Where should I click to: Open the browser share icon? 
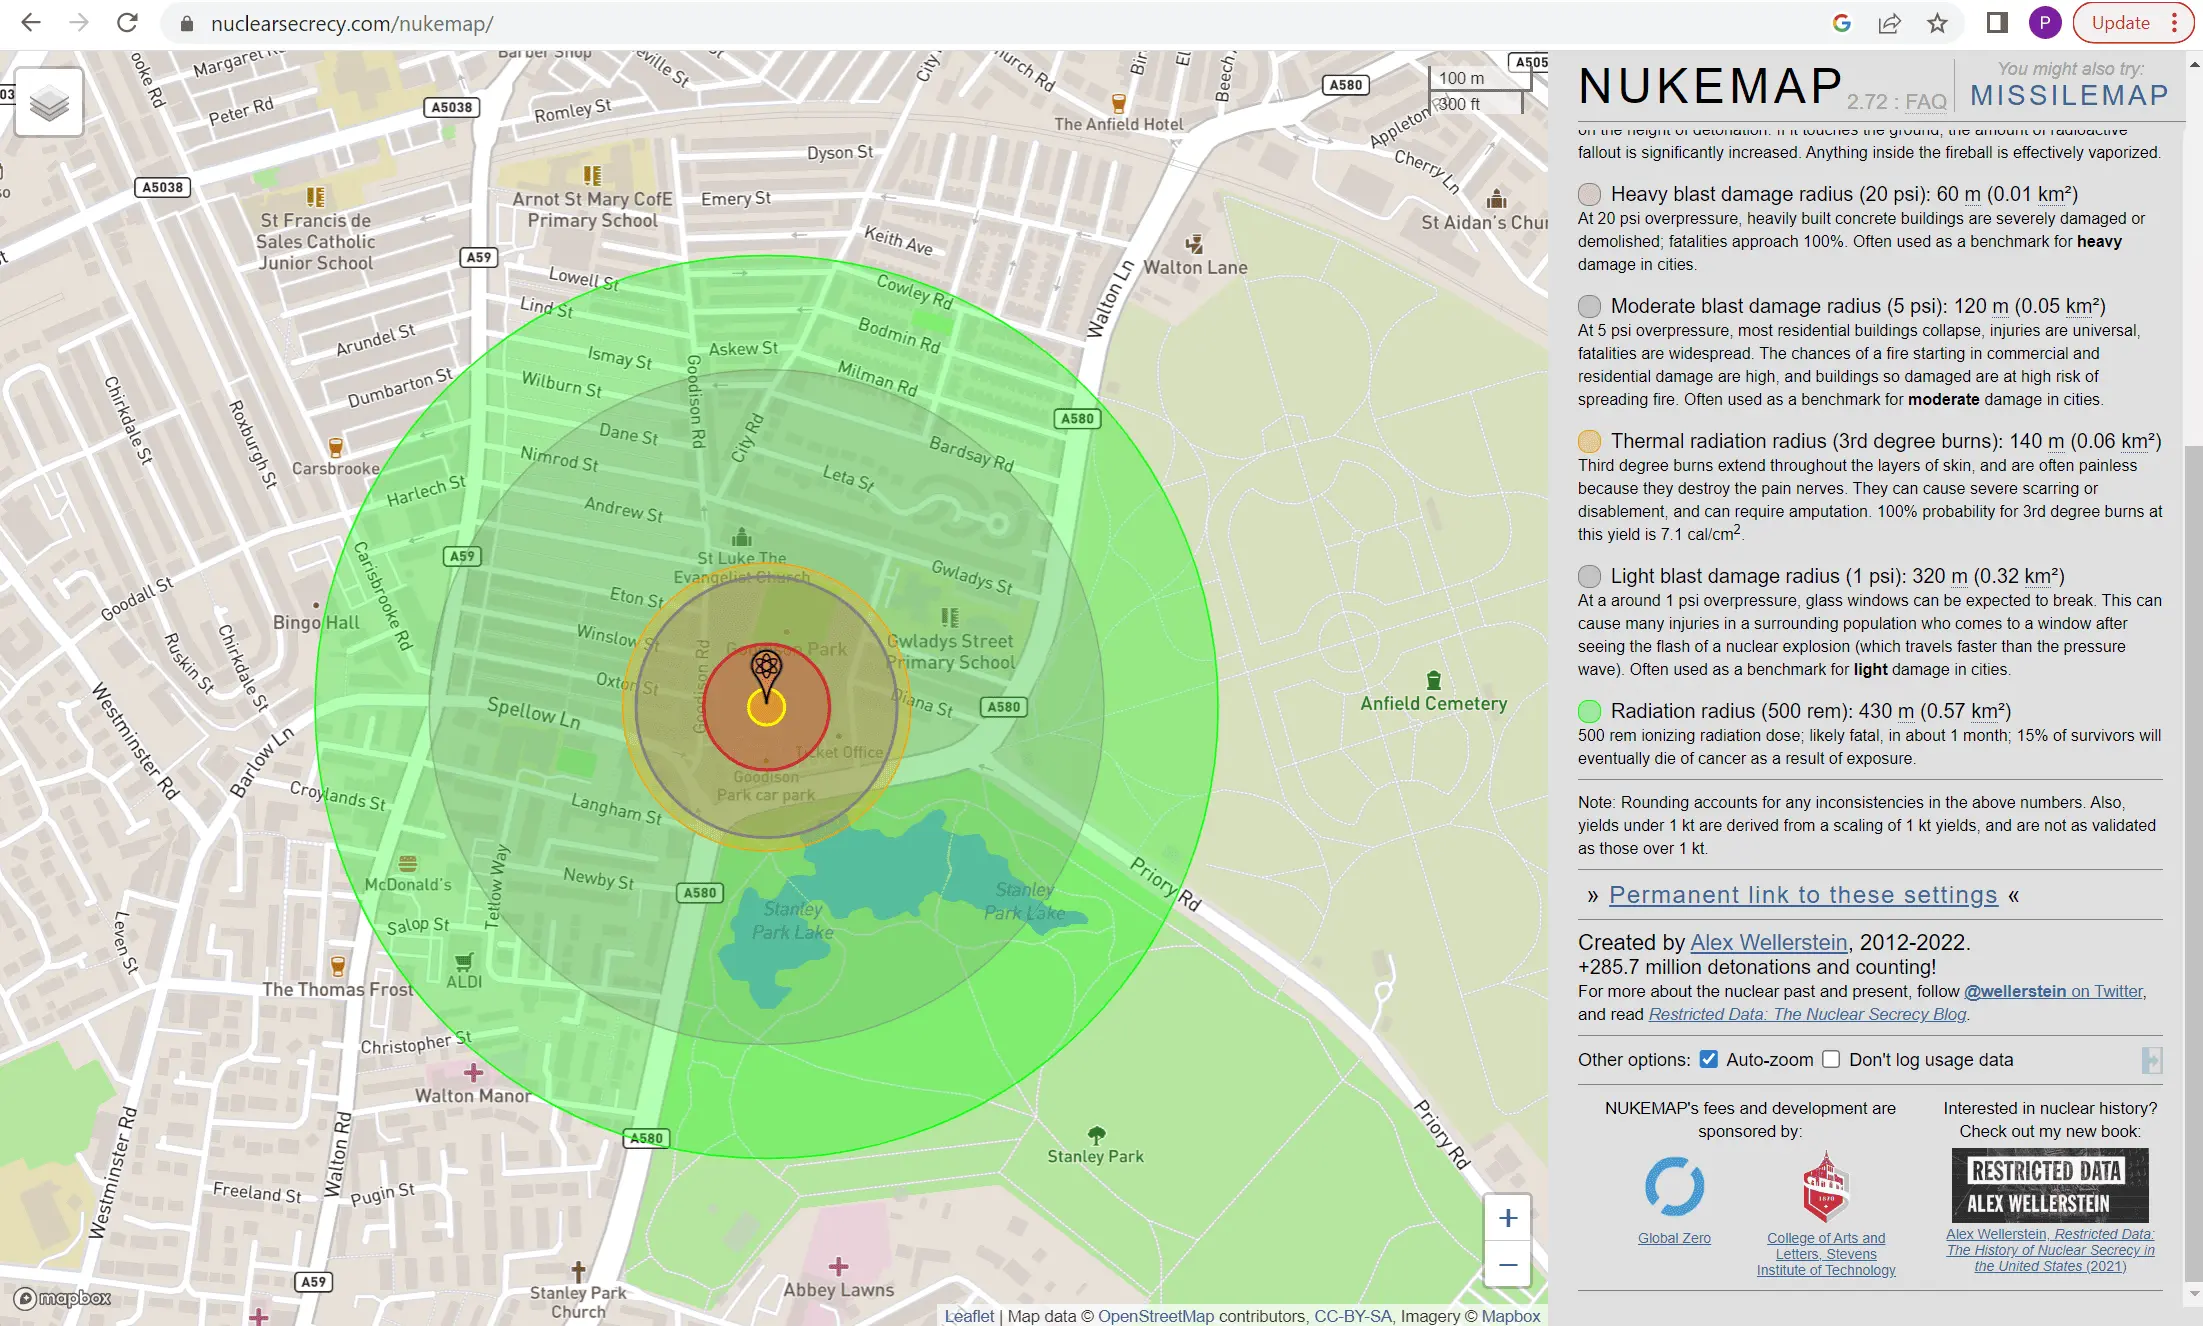click(1889, 23)
